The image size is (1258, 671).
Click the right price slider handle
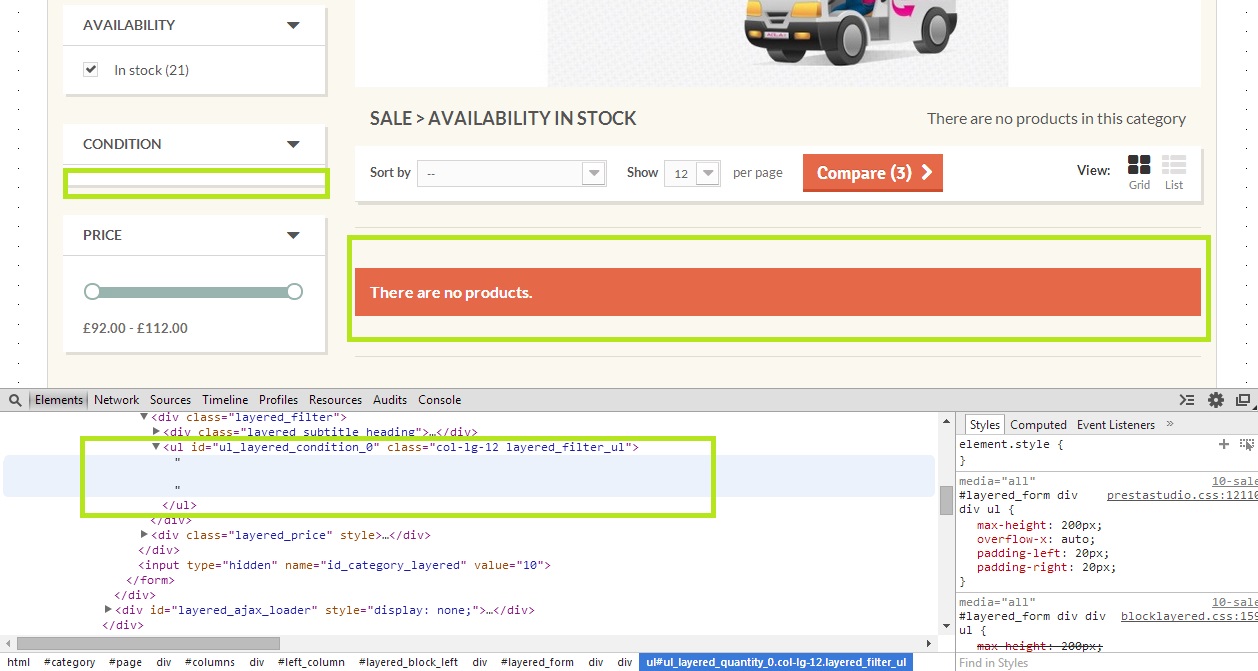pyautogui.click(x=294, y=292)
